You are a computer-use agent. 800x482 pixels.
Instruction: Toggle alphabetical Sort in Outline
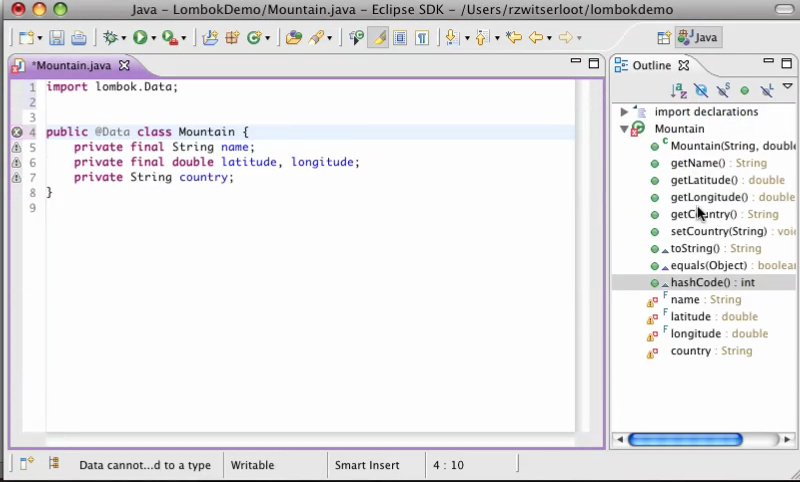click(679, 91)
